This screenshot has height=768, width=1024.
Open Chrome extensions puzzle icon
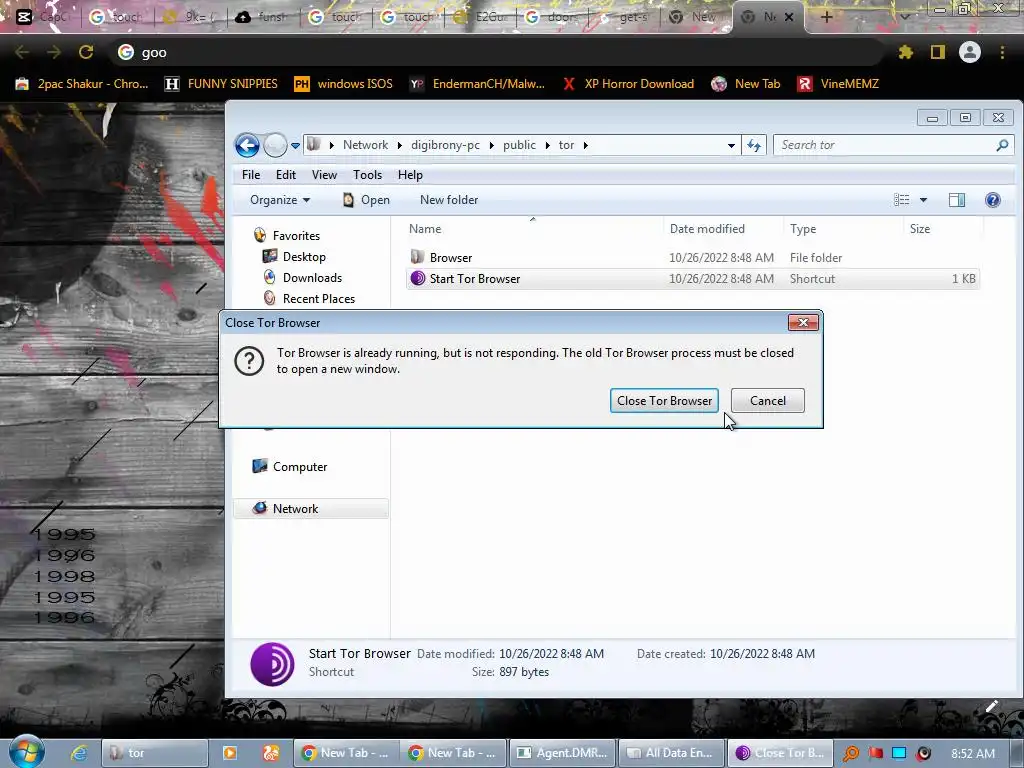point(905,52)
